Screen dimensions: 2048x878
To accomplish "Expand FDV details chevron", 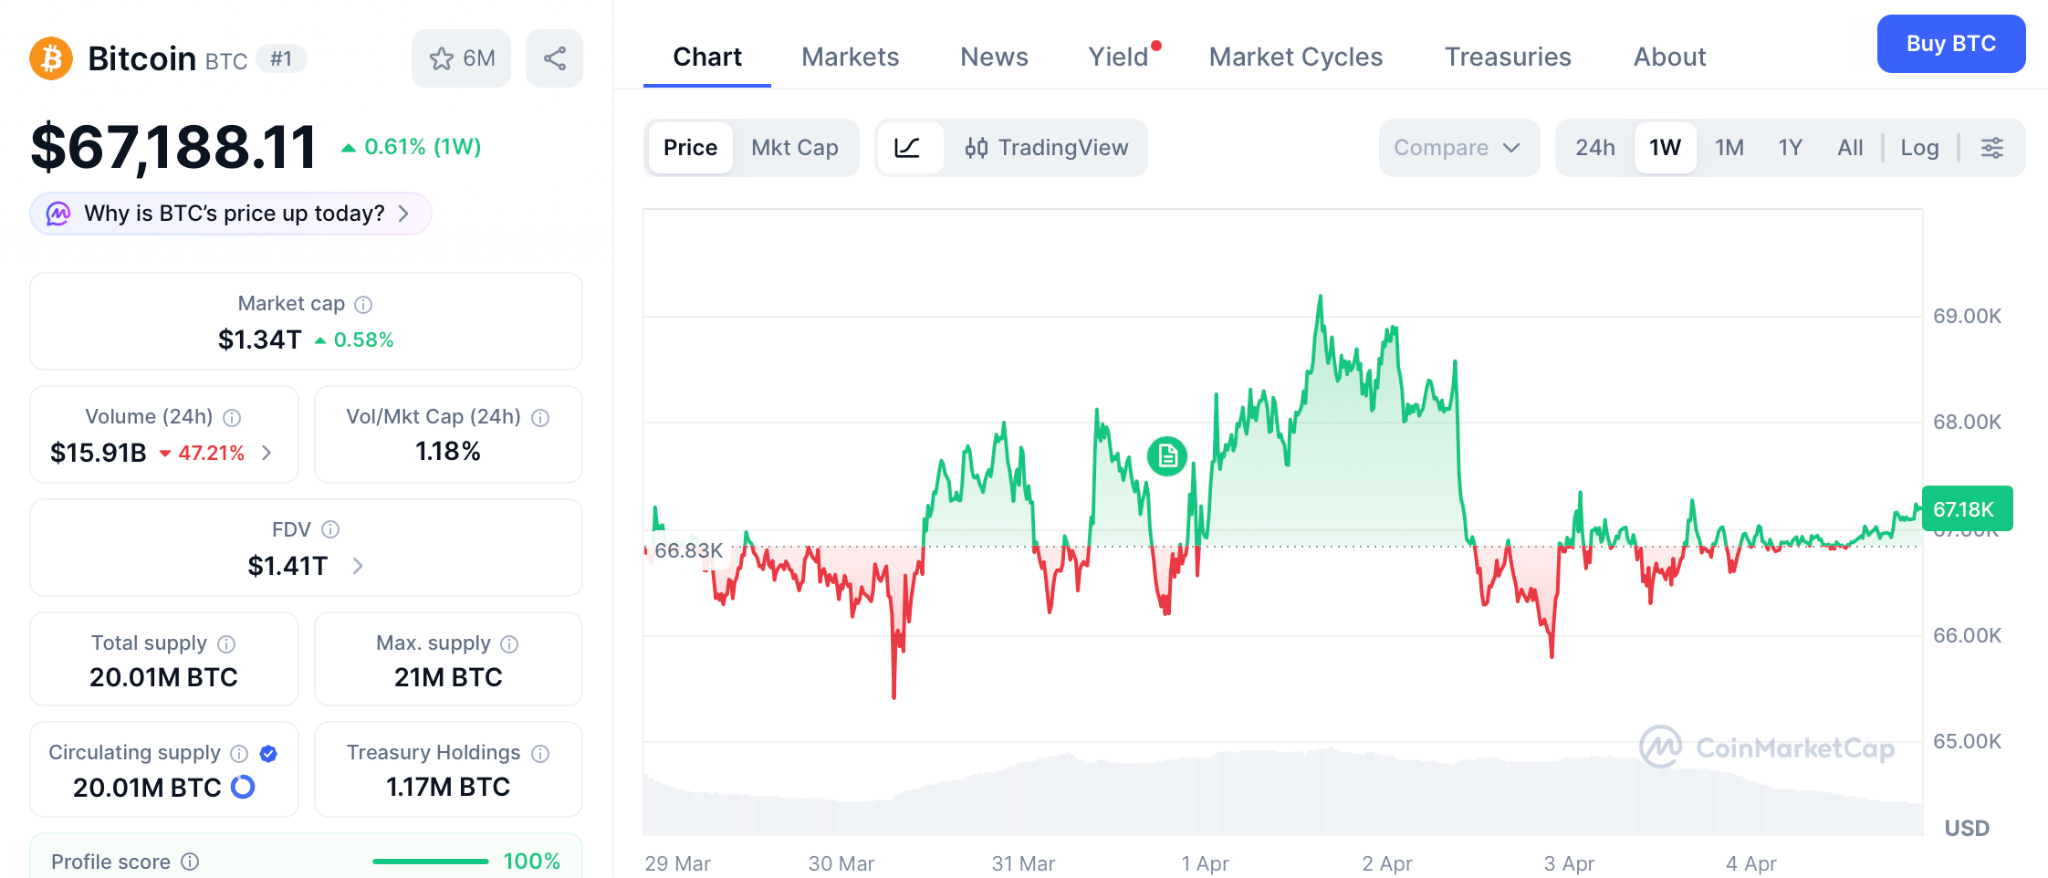I will click(x=358, y=566).
